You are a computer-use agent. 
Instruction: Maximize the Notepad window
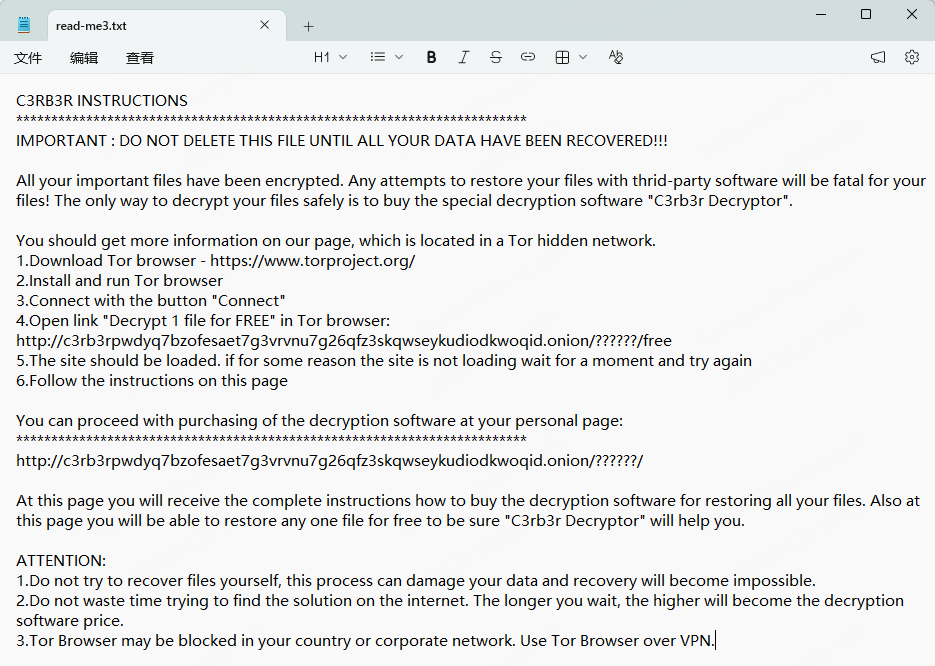tap(866, 14)
